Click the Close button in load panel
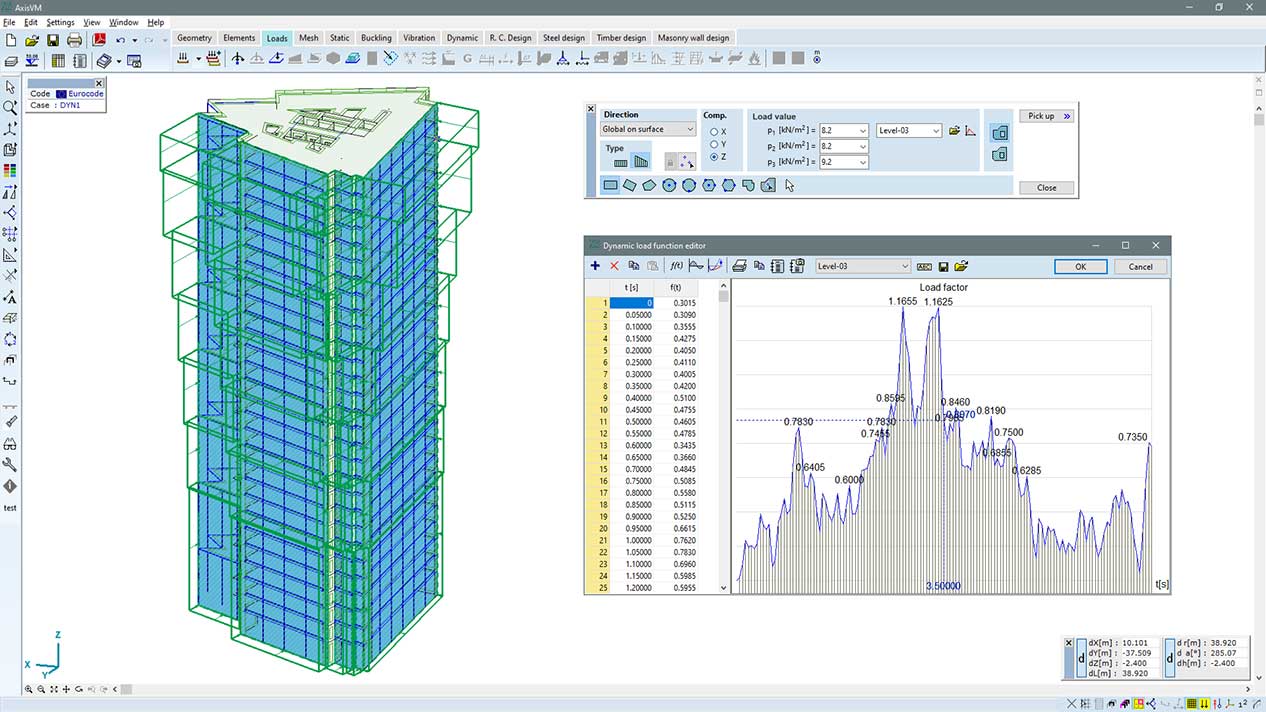The image size is (1266, 712). tap(1046, 187)
